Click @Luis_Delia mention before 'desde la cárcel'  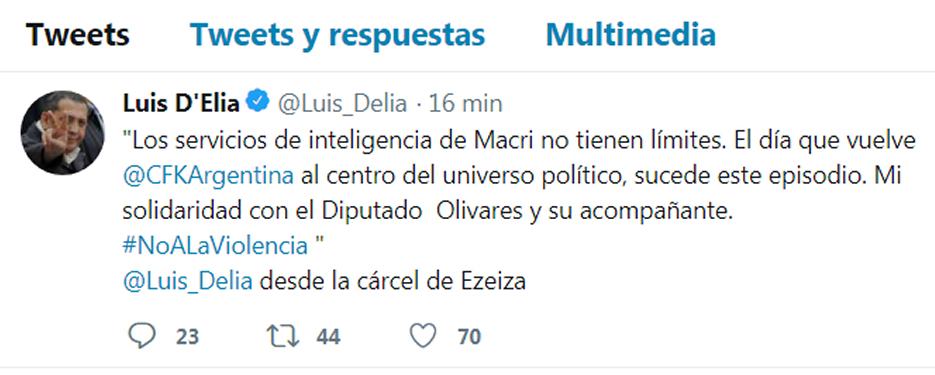coord(188,281)
